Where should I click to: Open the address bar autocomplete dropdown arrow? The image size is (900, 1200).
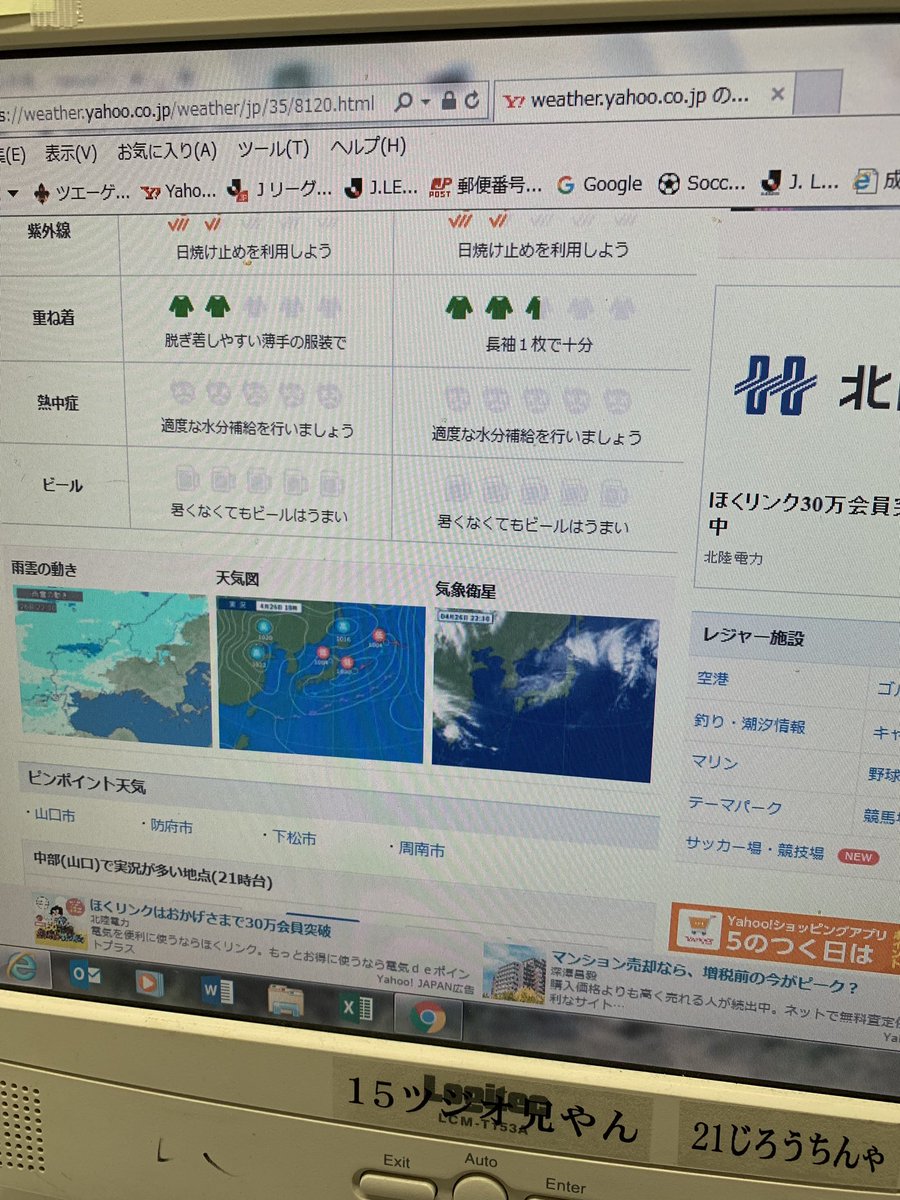426,102
